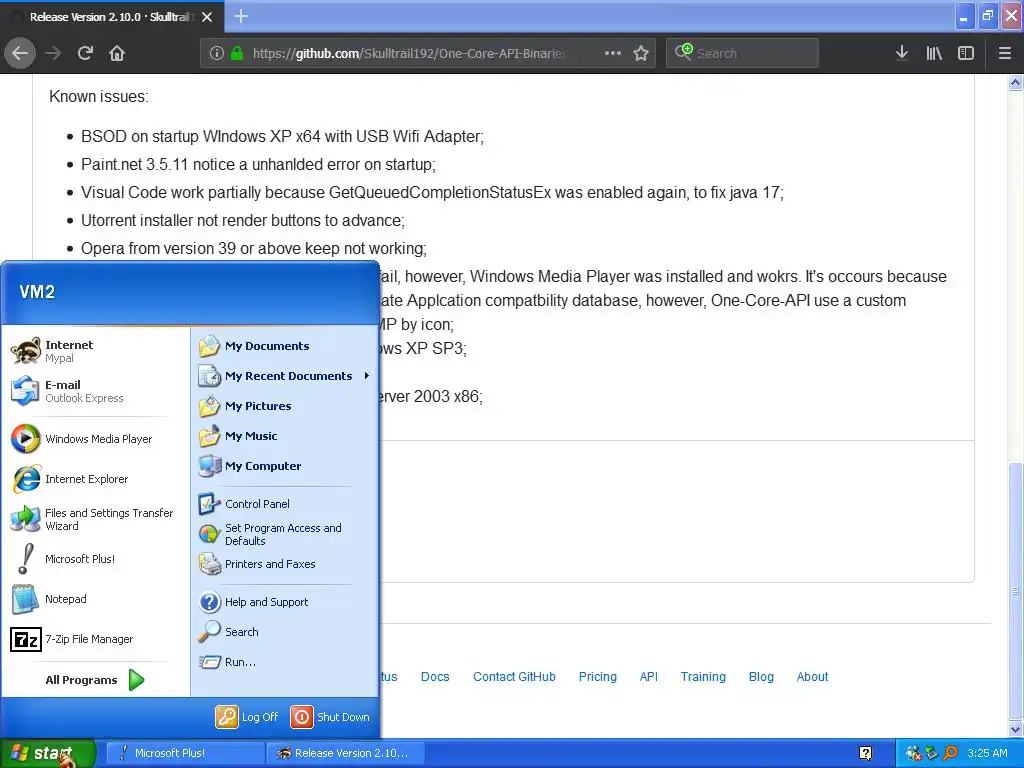Click the Shut Down button
This screenshot has width=1024, height=768.
330,717
